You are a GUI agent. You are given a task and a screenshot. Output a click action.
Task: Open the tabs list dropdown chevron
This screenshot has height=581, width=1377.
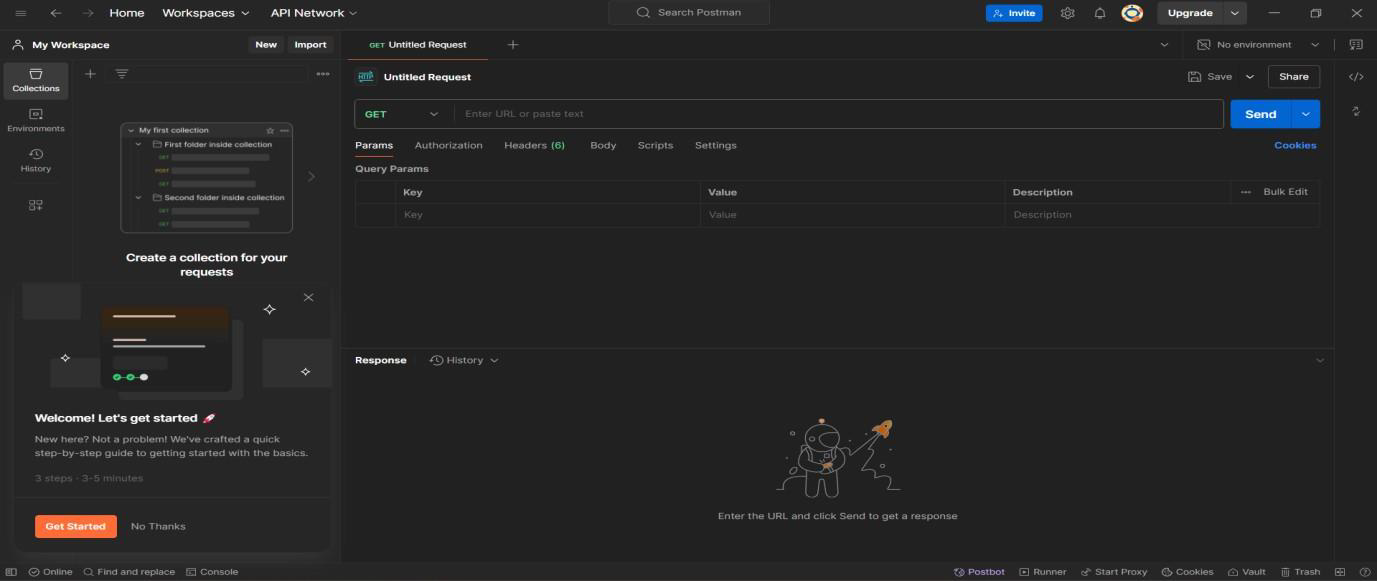[x=1164, y=45]
